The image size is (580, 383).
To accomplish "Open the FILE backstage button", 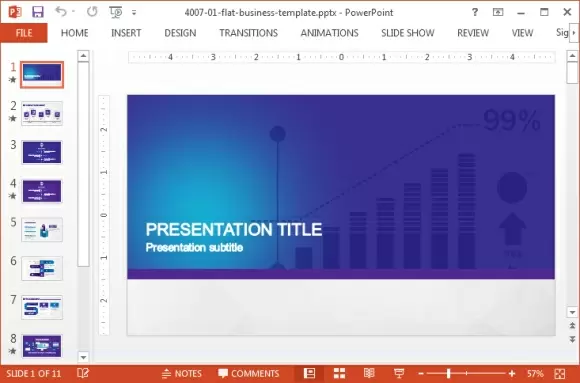I will click(24, 33).
